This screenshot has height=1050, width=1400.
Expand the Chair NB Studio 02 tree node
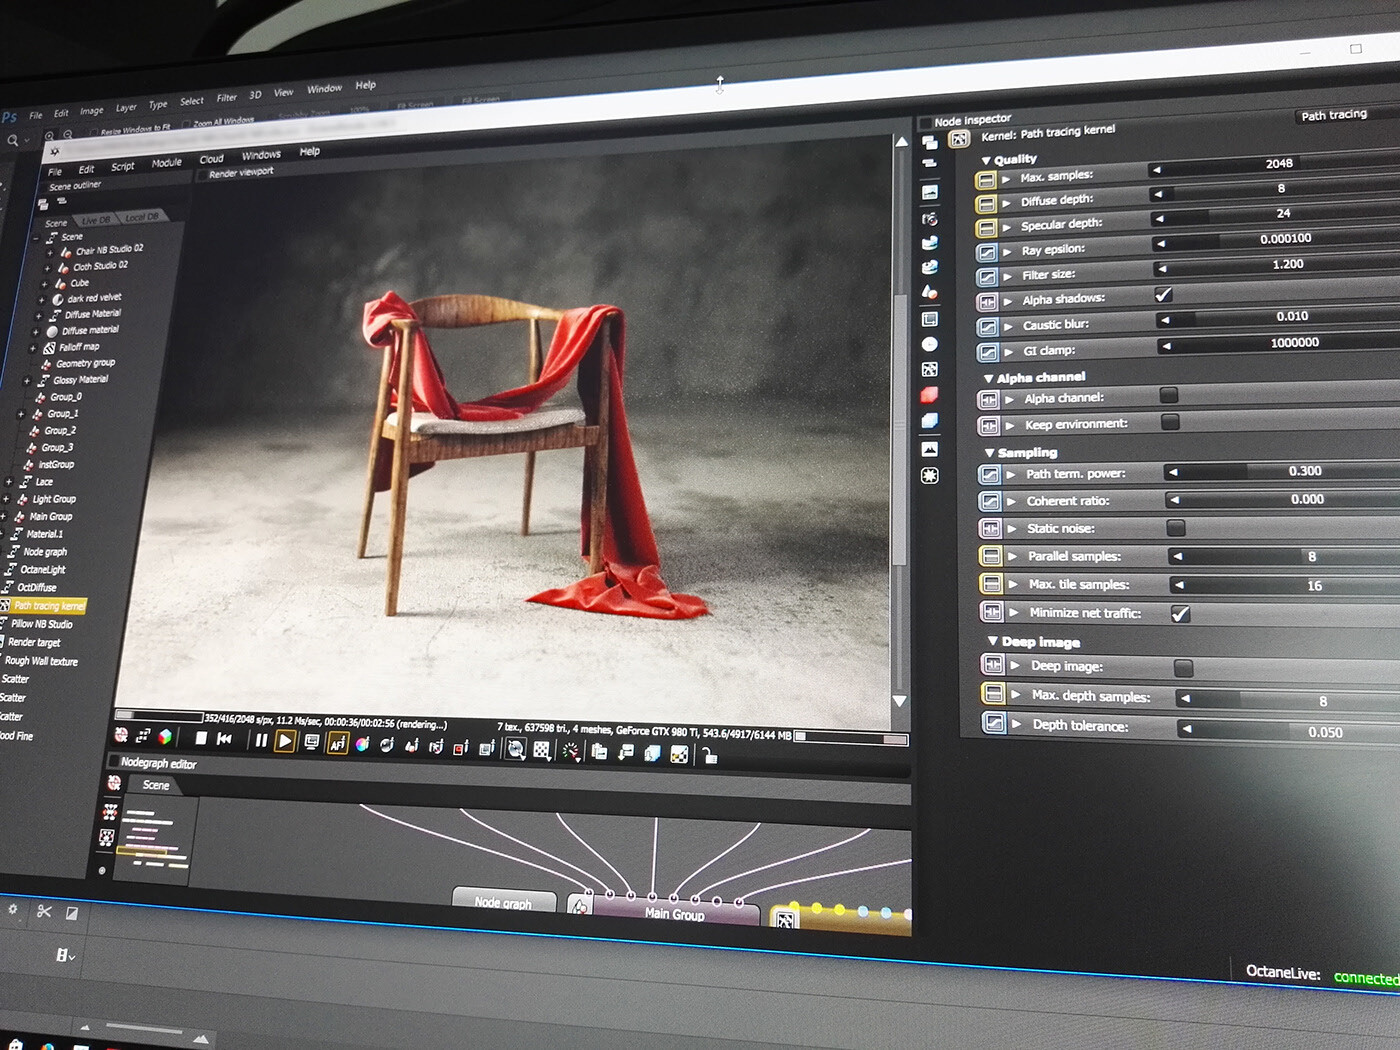pos(49,253)
